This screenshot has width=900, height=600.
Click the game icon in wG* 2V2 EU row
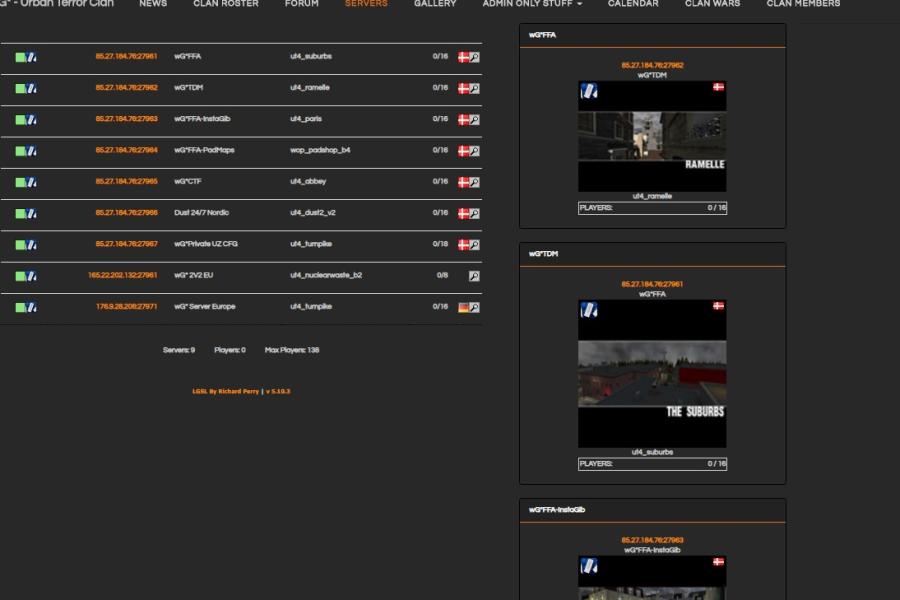tap(32, 276)
